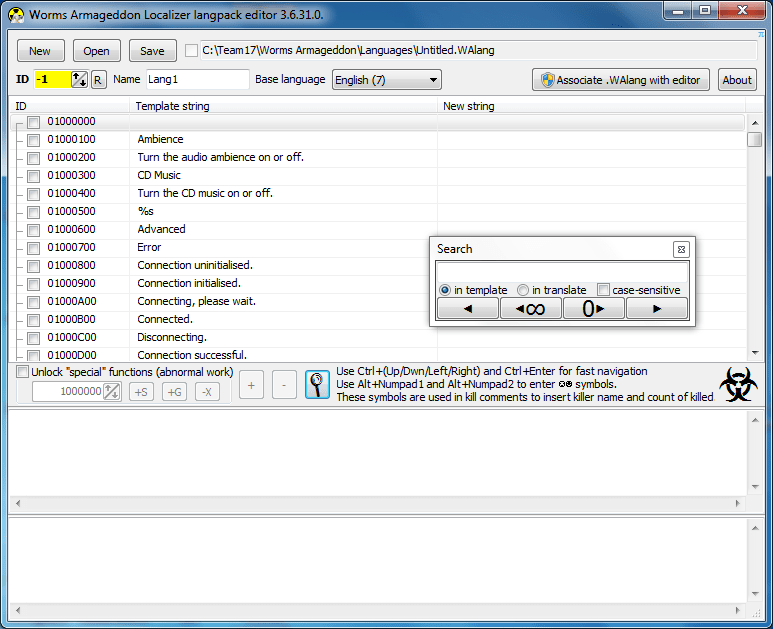Image resolution: width=773 pixels, height=629 pixels.
Task: Save the current langpack
Action: 152,51
